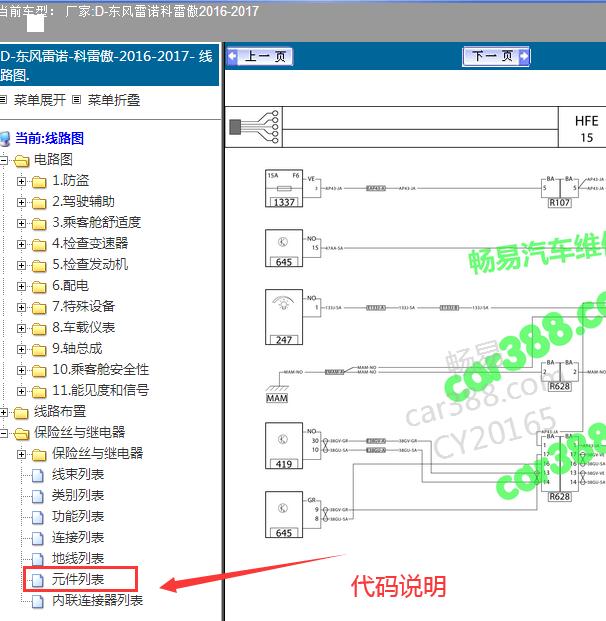Open the 地线列表 page
Screen dimensions: 606x621
pos(78,558)
